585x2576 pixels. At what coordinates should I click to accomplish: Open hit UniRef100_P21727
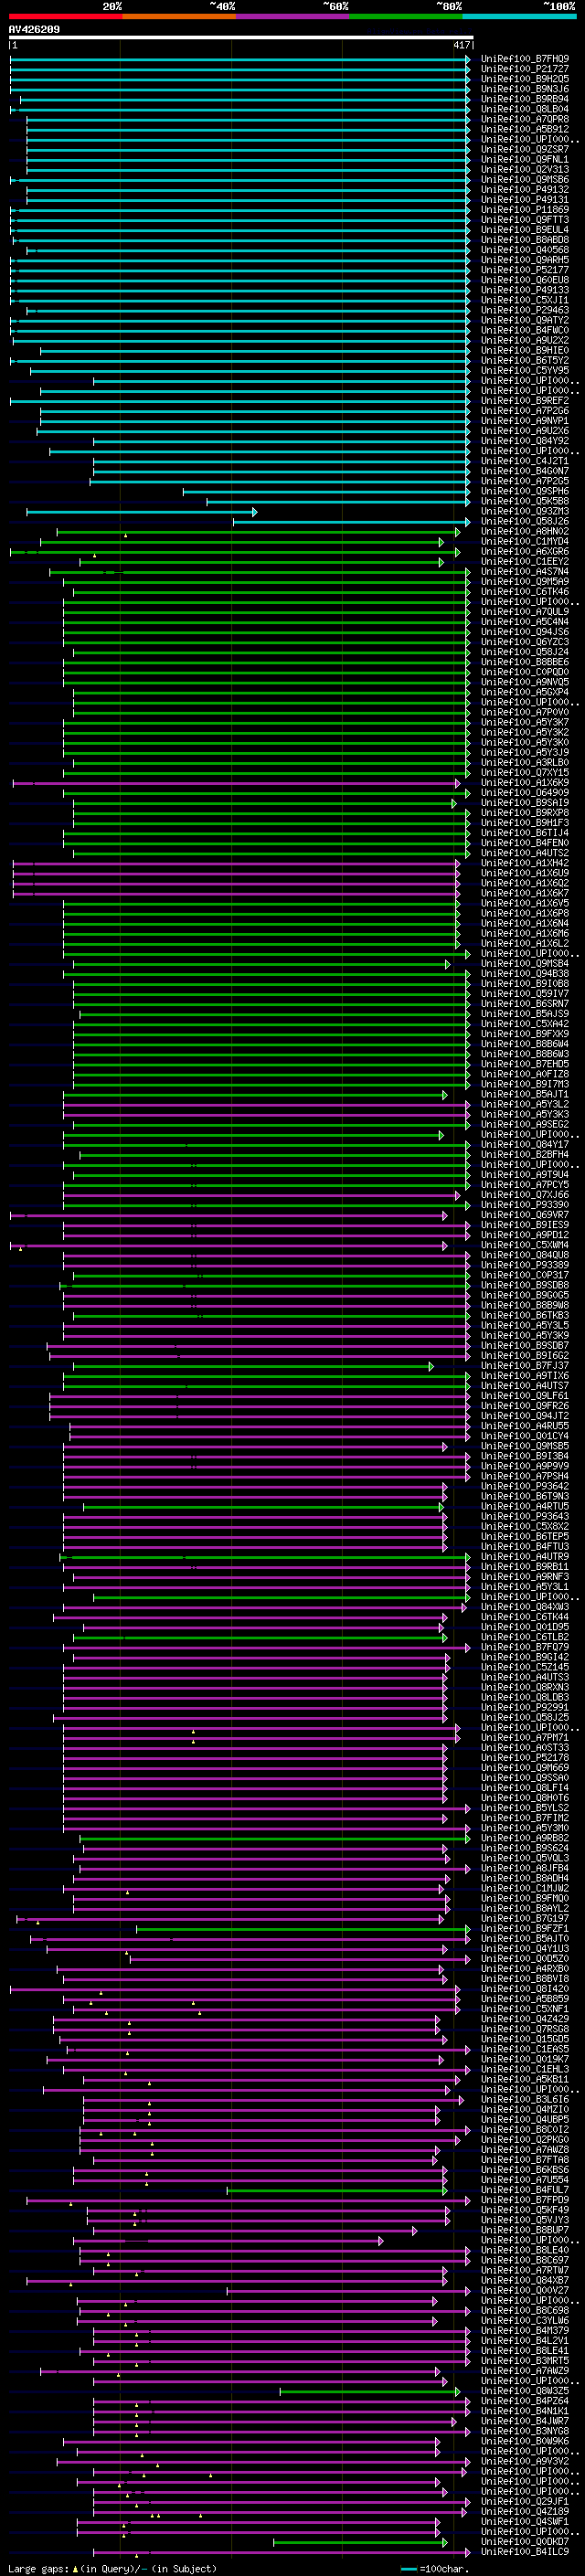coord(525,69)
